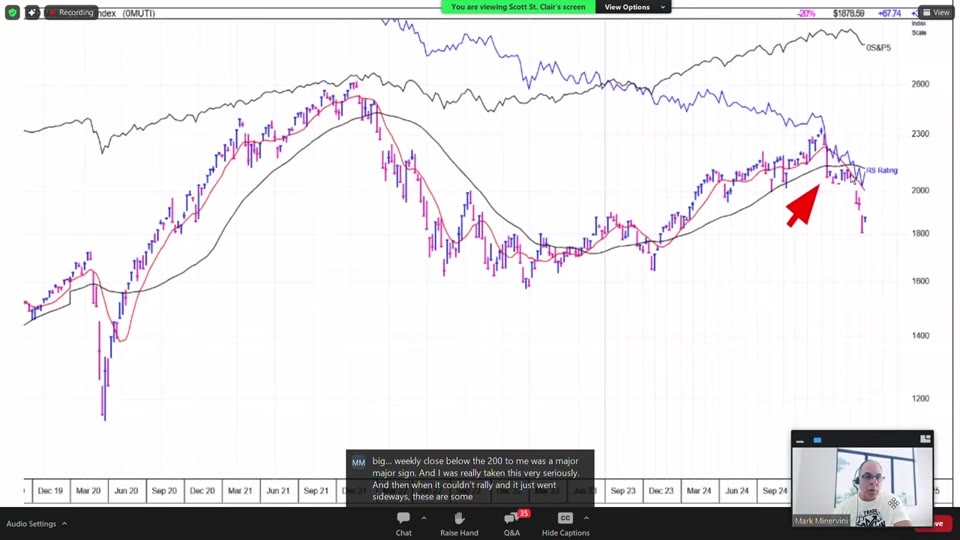960x540 pixels.
Task: Click the '1400' price scale label
Action: coord(920,336)
